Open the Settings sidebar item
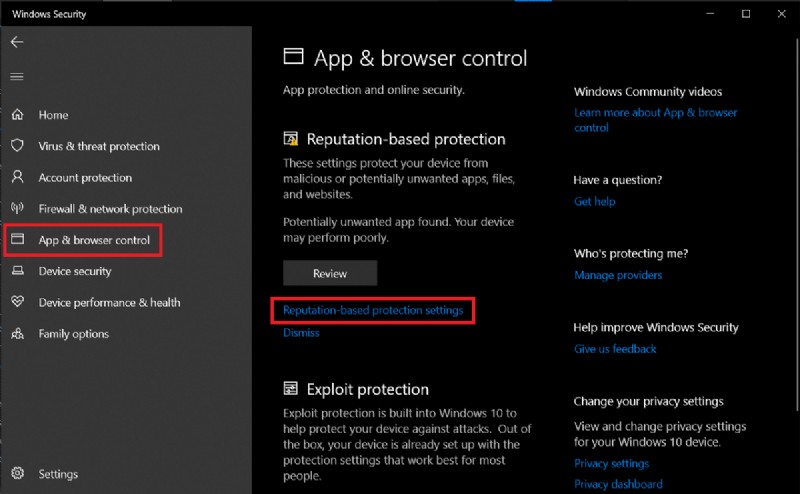The height and width of the screenshot is (494, 800). (x=58, y=473)
